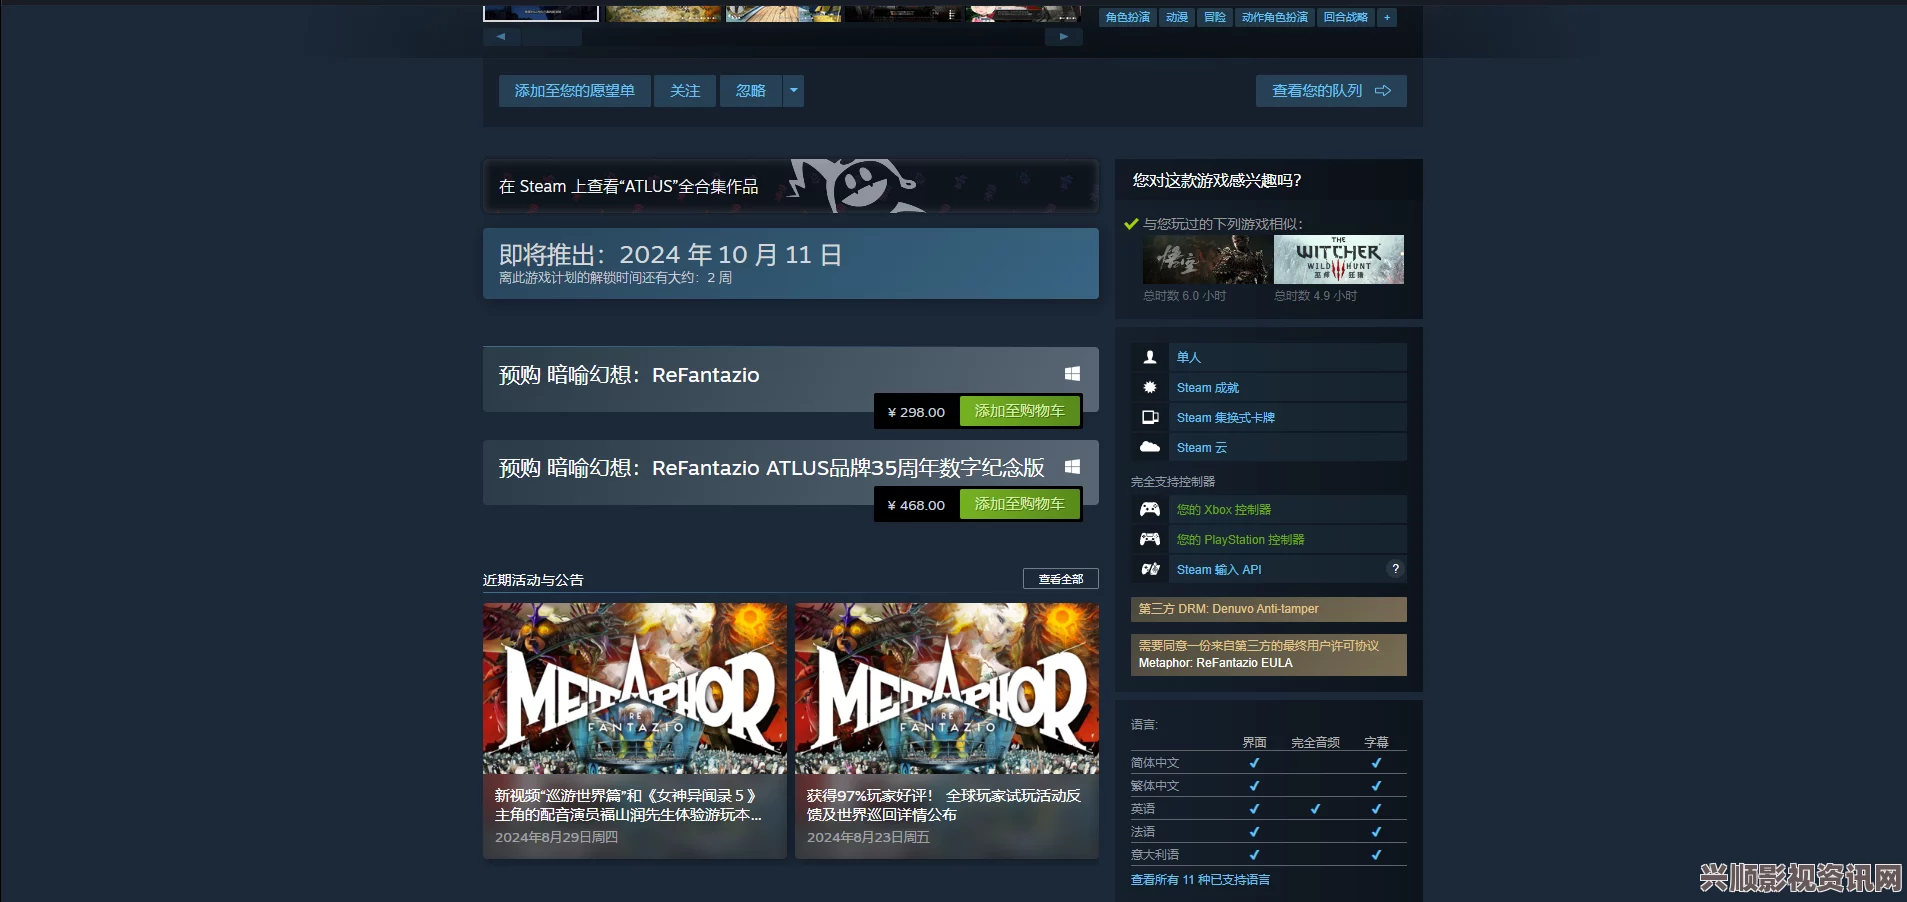Add game to your wishlist
Viewport: 1907px width, 902px height.
pyautogui.click(x=574, y=91)
